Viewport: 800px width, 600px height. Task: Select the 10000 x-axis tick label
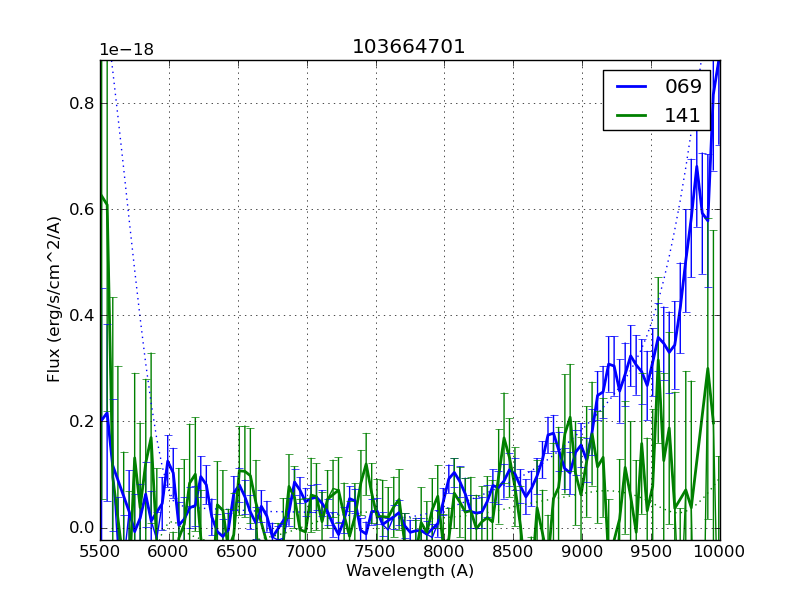(719, 551)
